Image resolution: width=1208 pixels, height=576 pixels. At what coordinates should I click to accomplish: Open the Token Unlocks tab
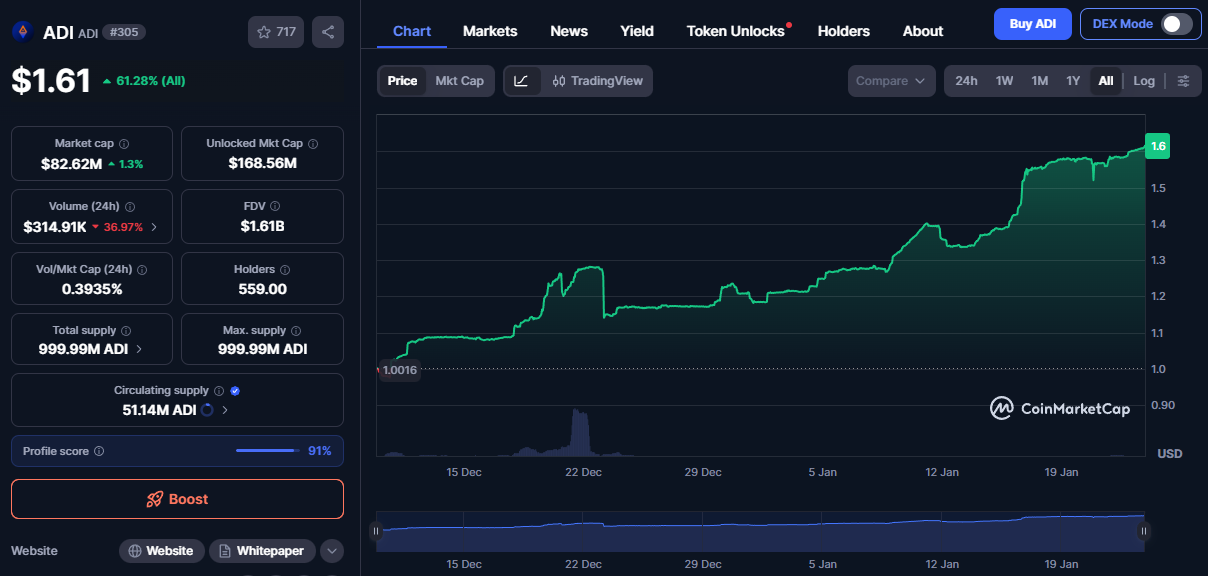(736, 31)
